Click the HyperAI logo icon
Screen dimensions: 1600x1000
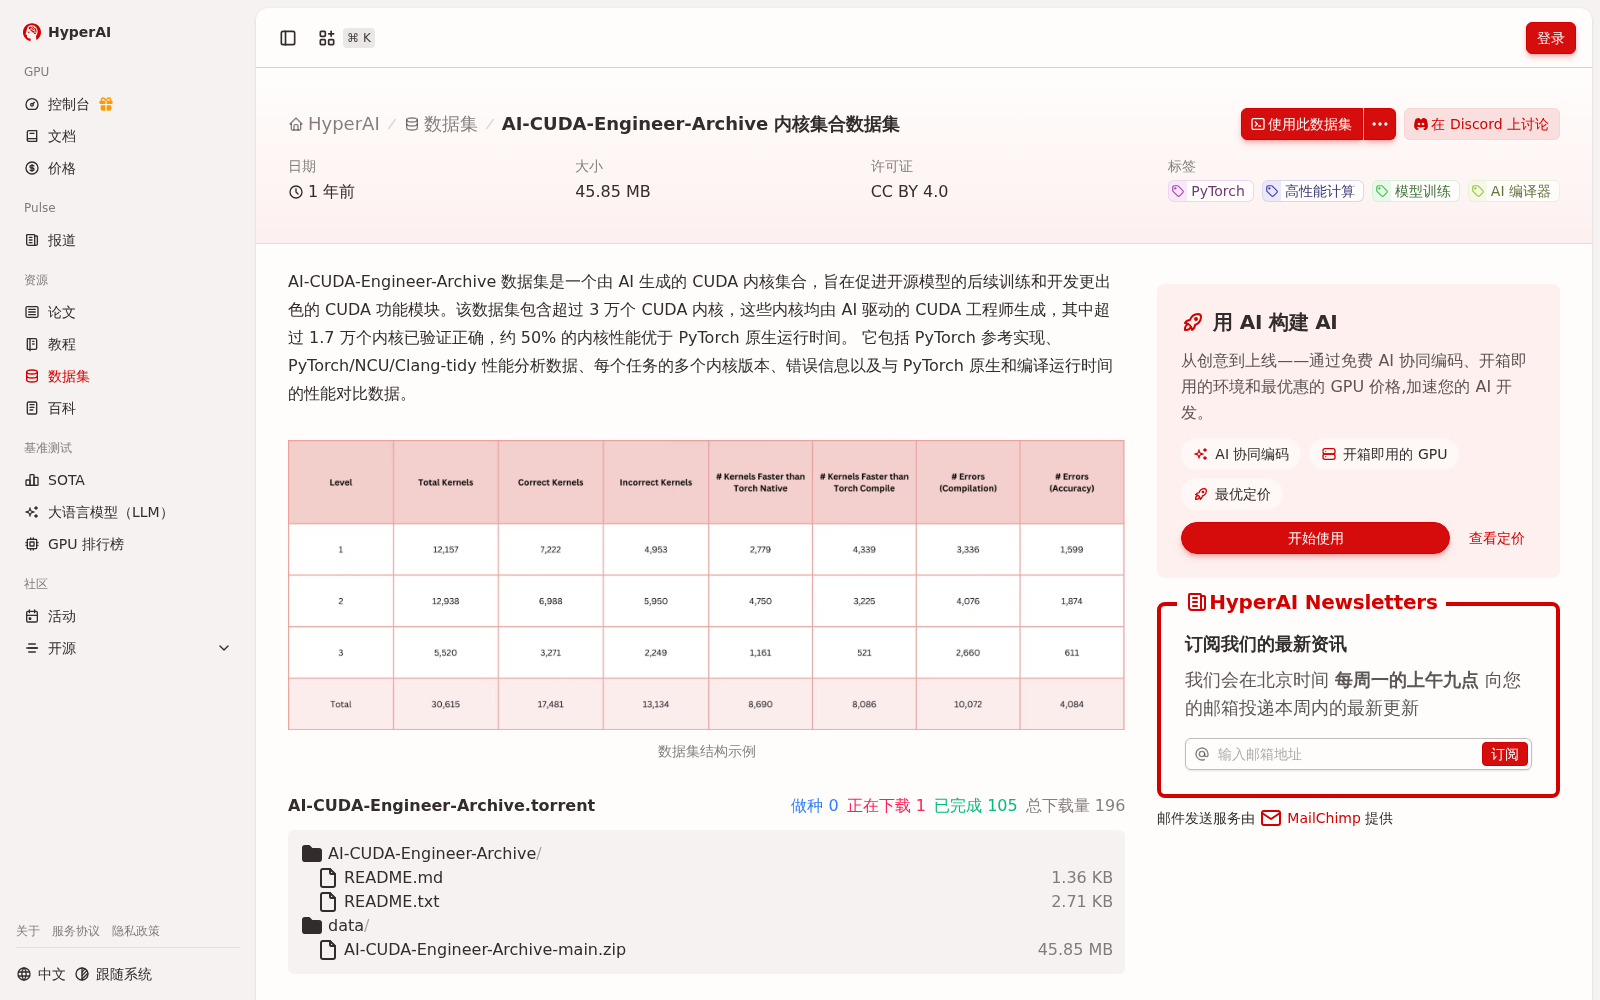[32, 32]
